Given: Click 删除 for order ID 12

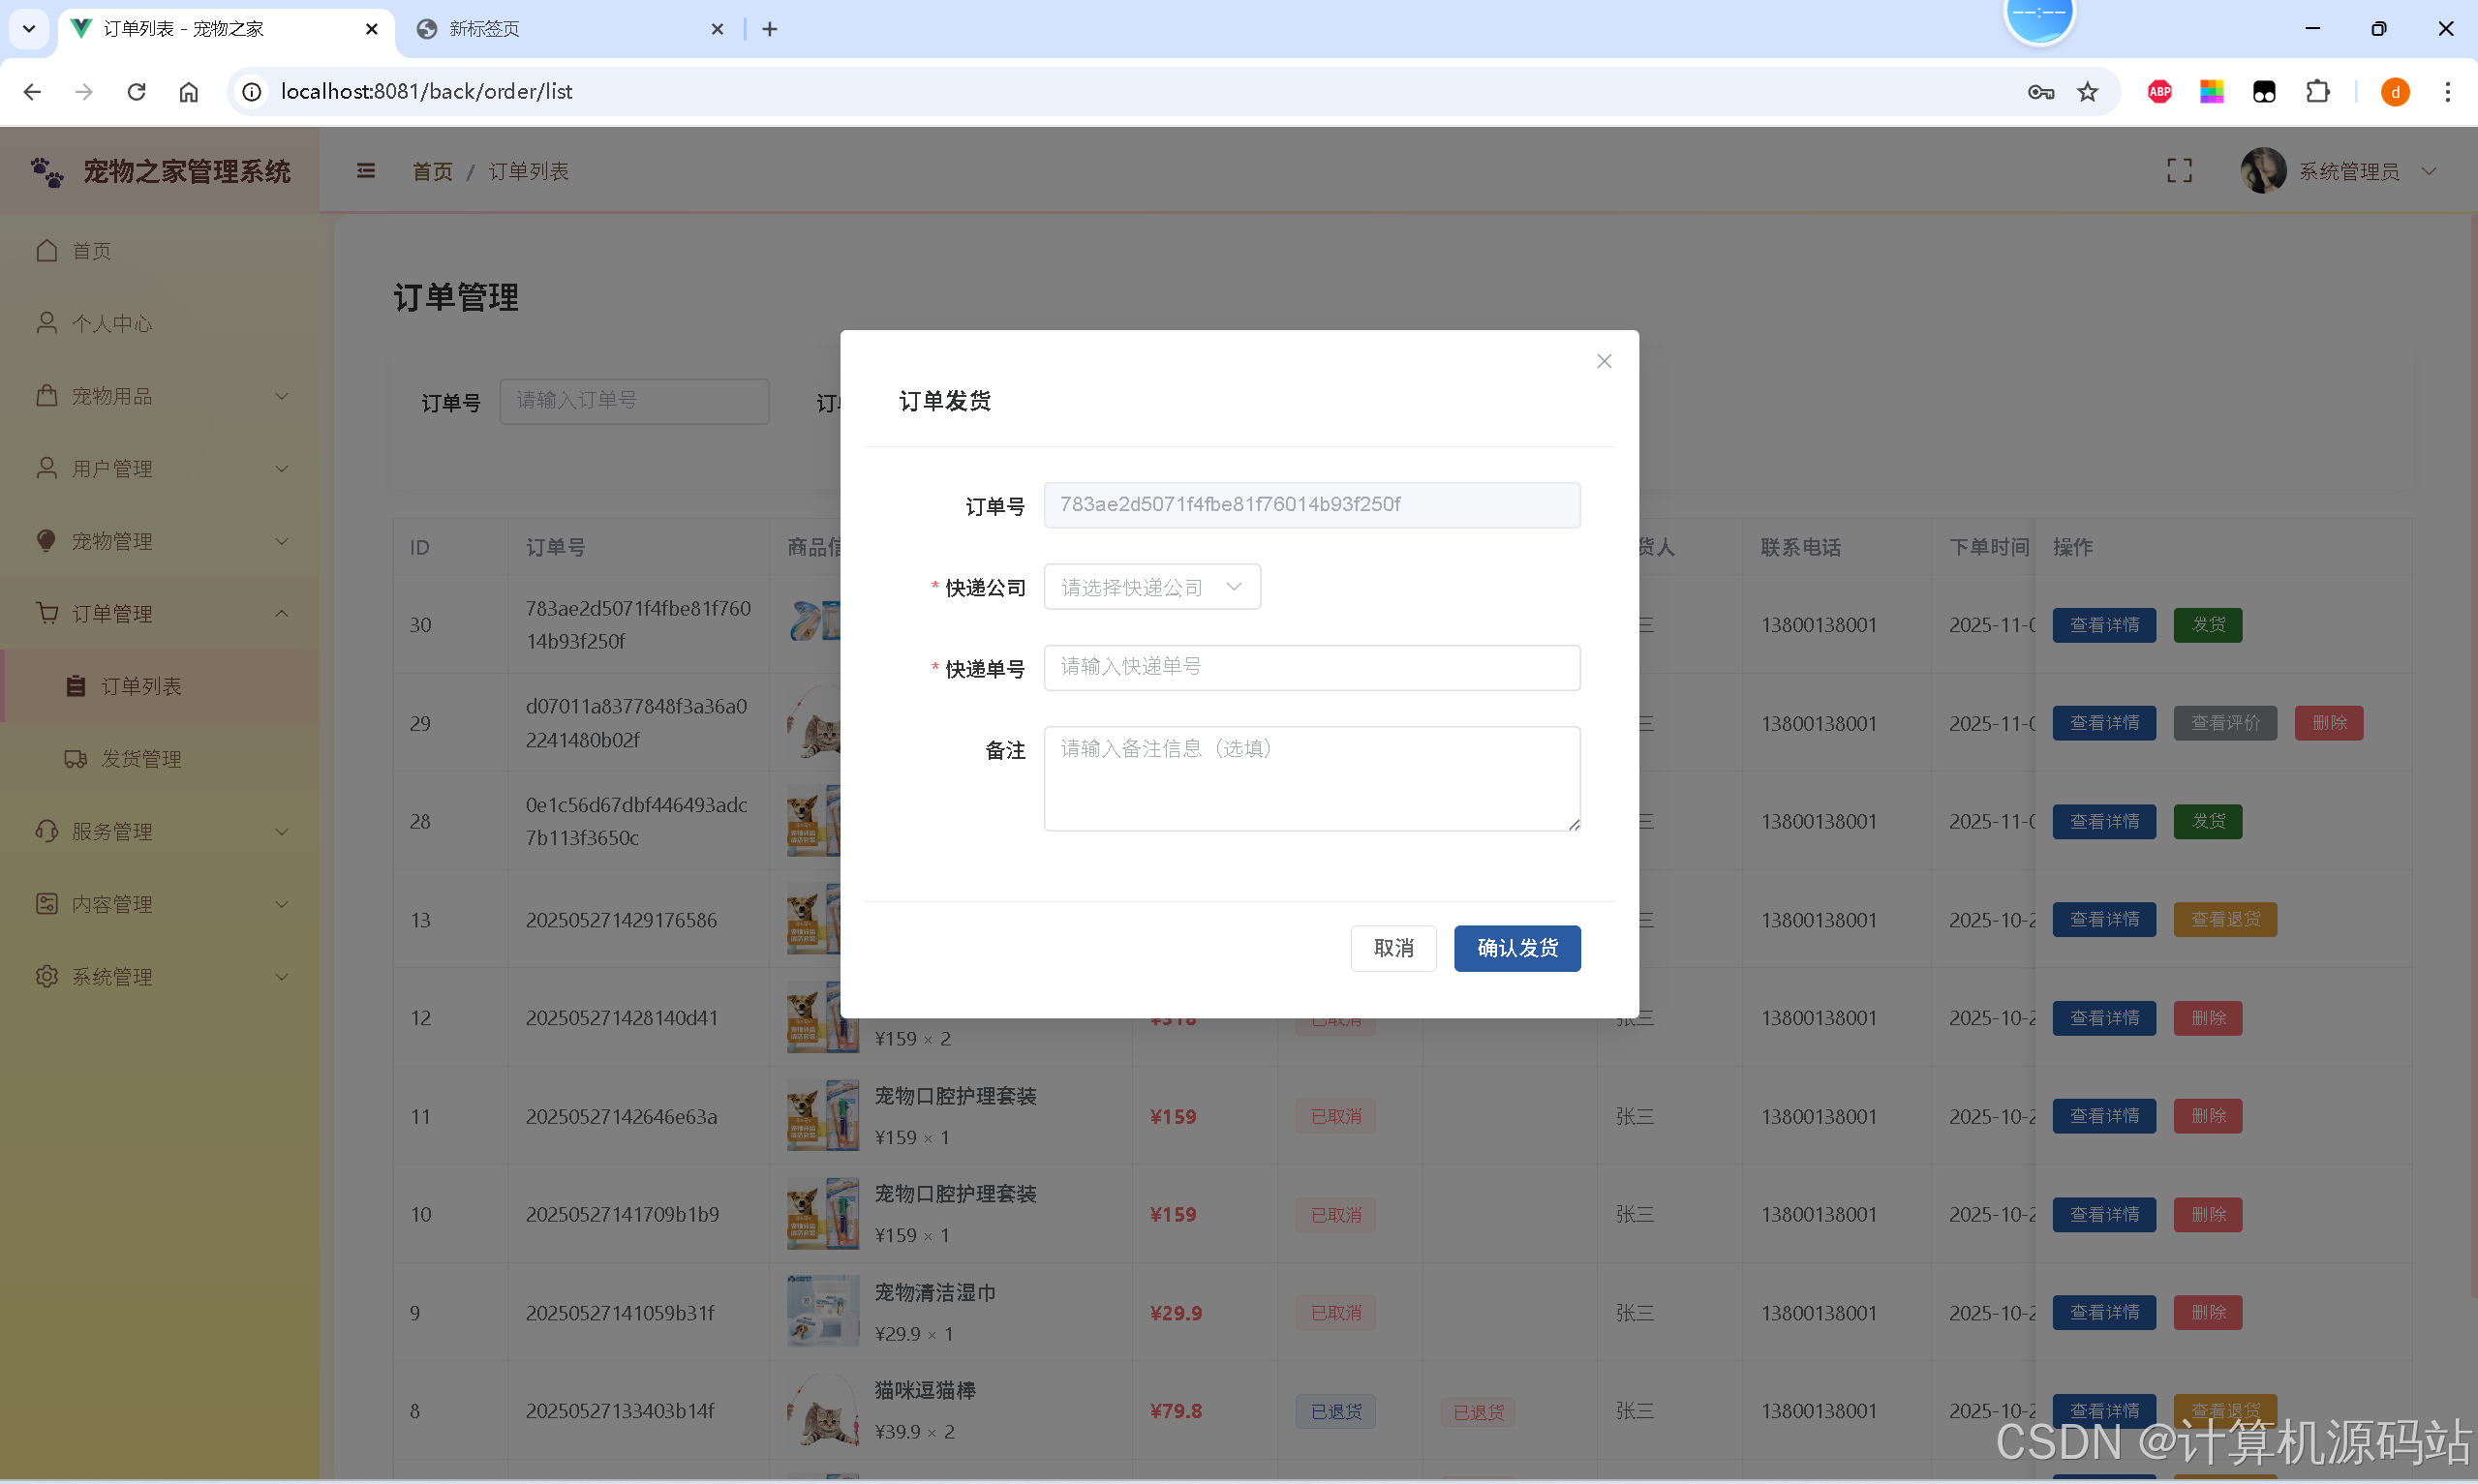Looking at the screenshot, I should pyautogui.click(x=2208, y=1018).
